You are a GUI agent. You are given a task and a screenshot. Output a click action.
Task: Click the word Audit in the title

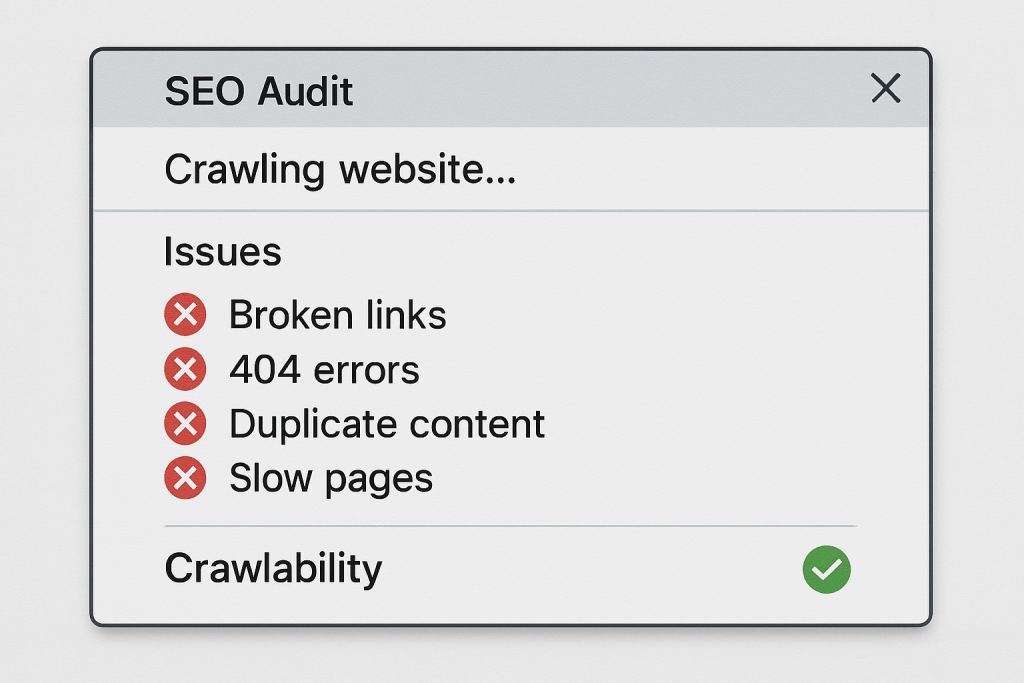[305, 92]
